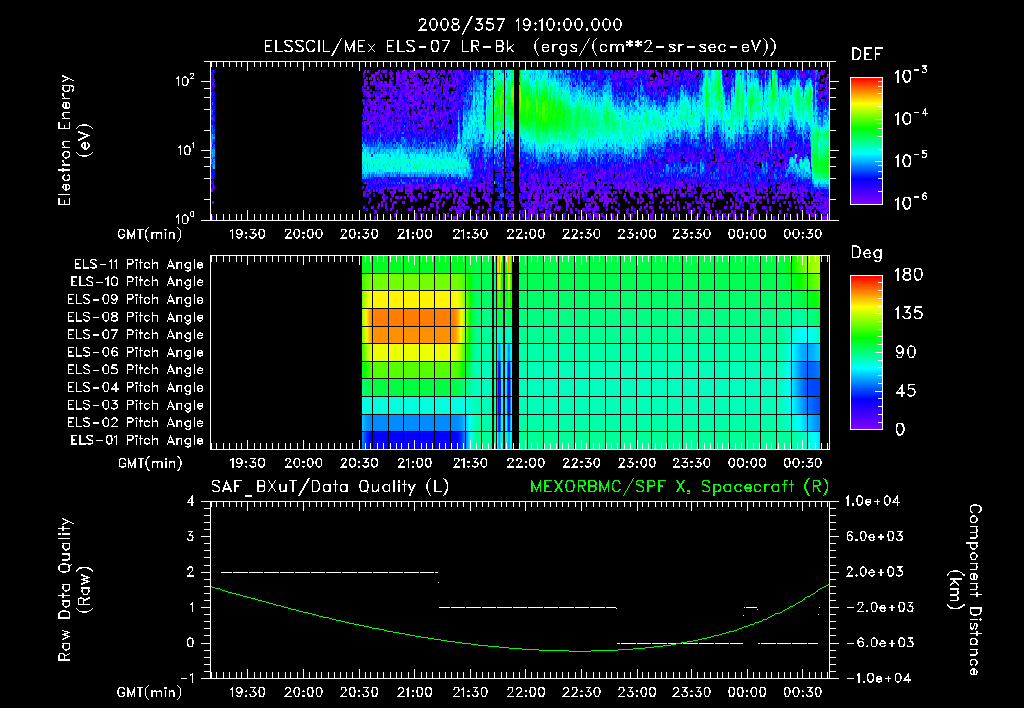Viewport: 1024px width, 708px height.
Task: Click the 10⁻⁶ label beside DEF colorbar
Action: (910, 202)
